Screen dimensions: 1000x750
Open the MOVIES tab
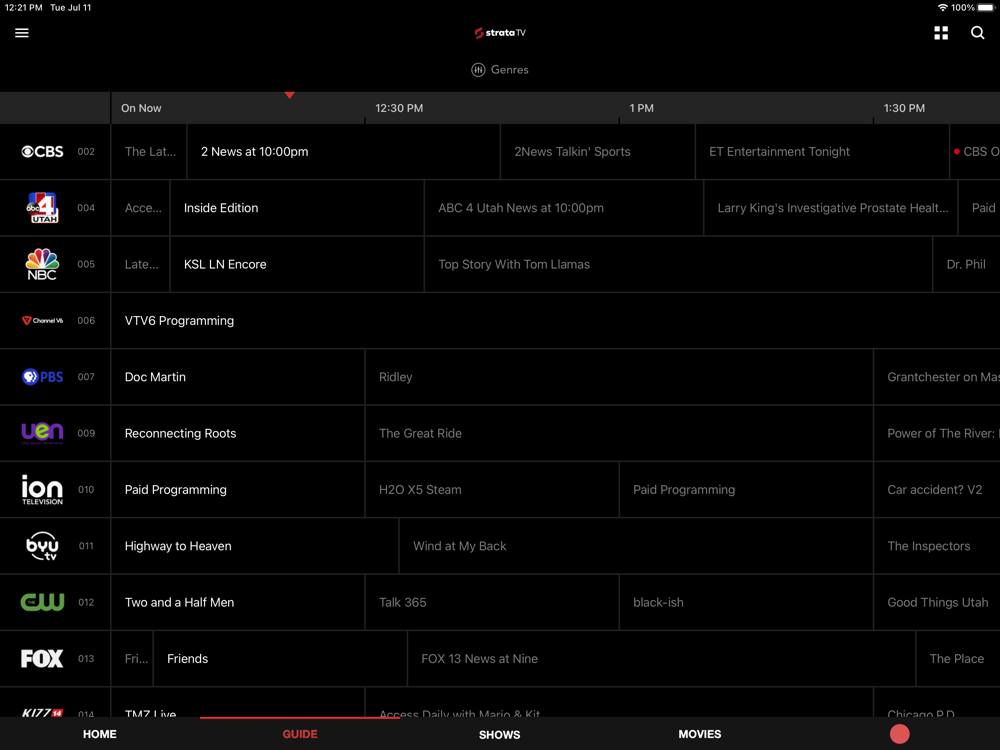[700, 734]
